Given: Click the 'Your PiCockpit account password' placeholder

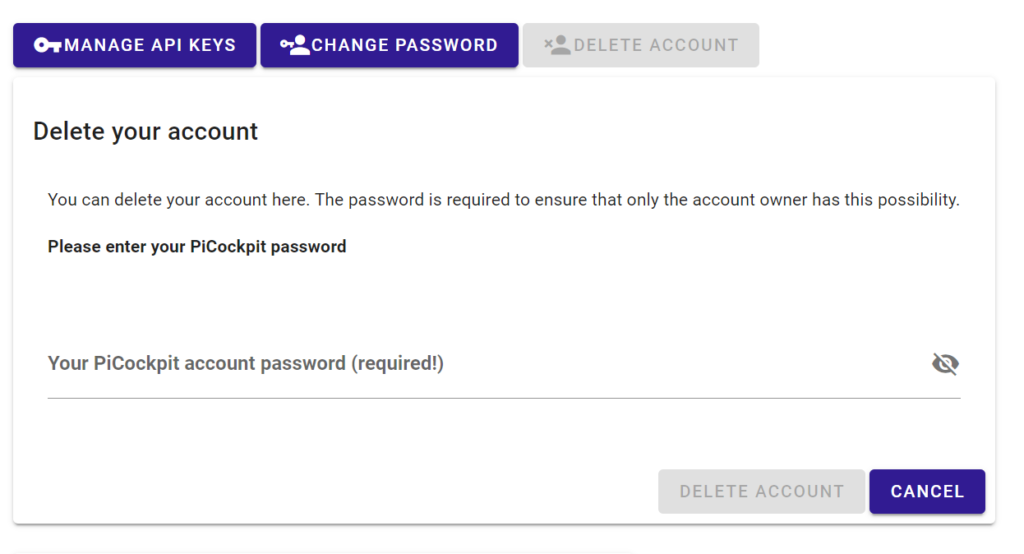Looking at the screenshot, I should pos(197,363).
